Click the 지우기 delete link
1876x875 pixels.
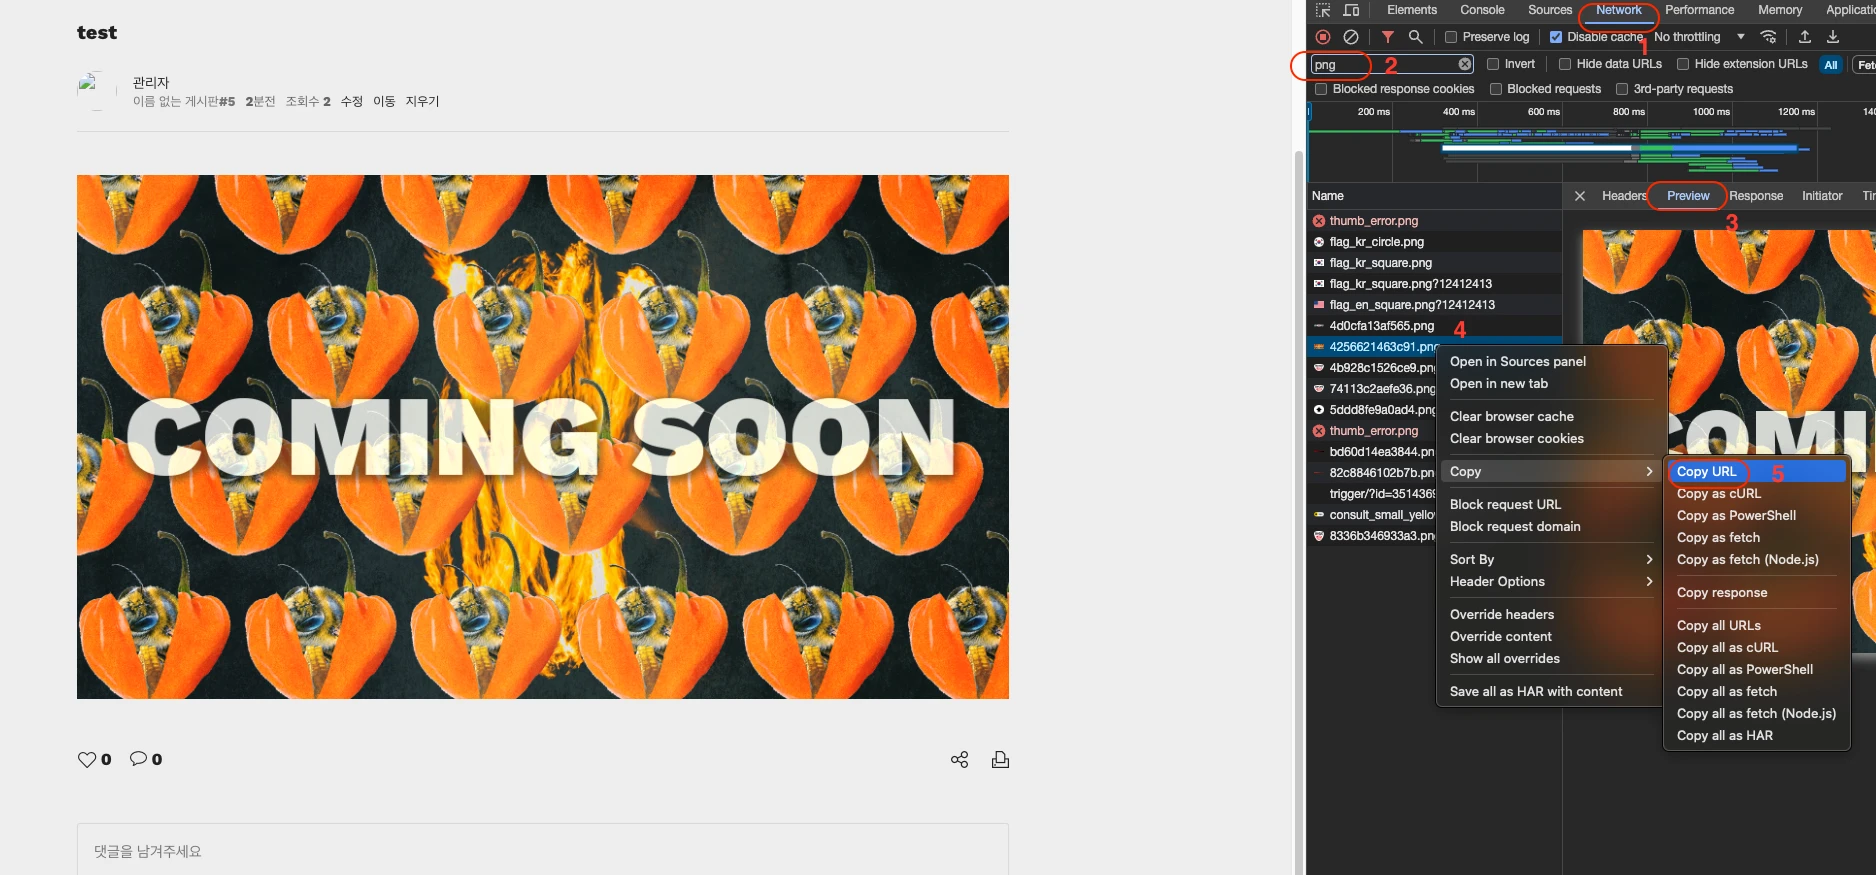pos(422,101)
